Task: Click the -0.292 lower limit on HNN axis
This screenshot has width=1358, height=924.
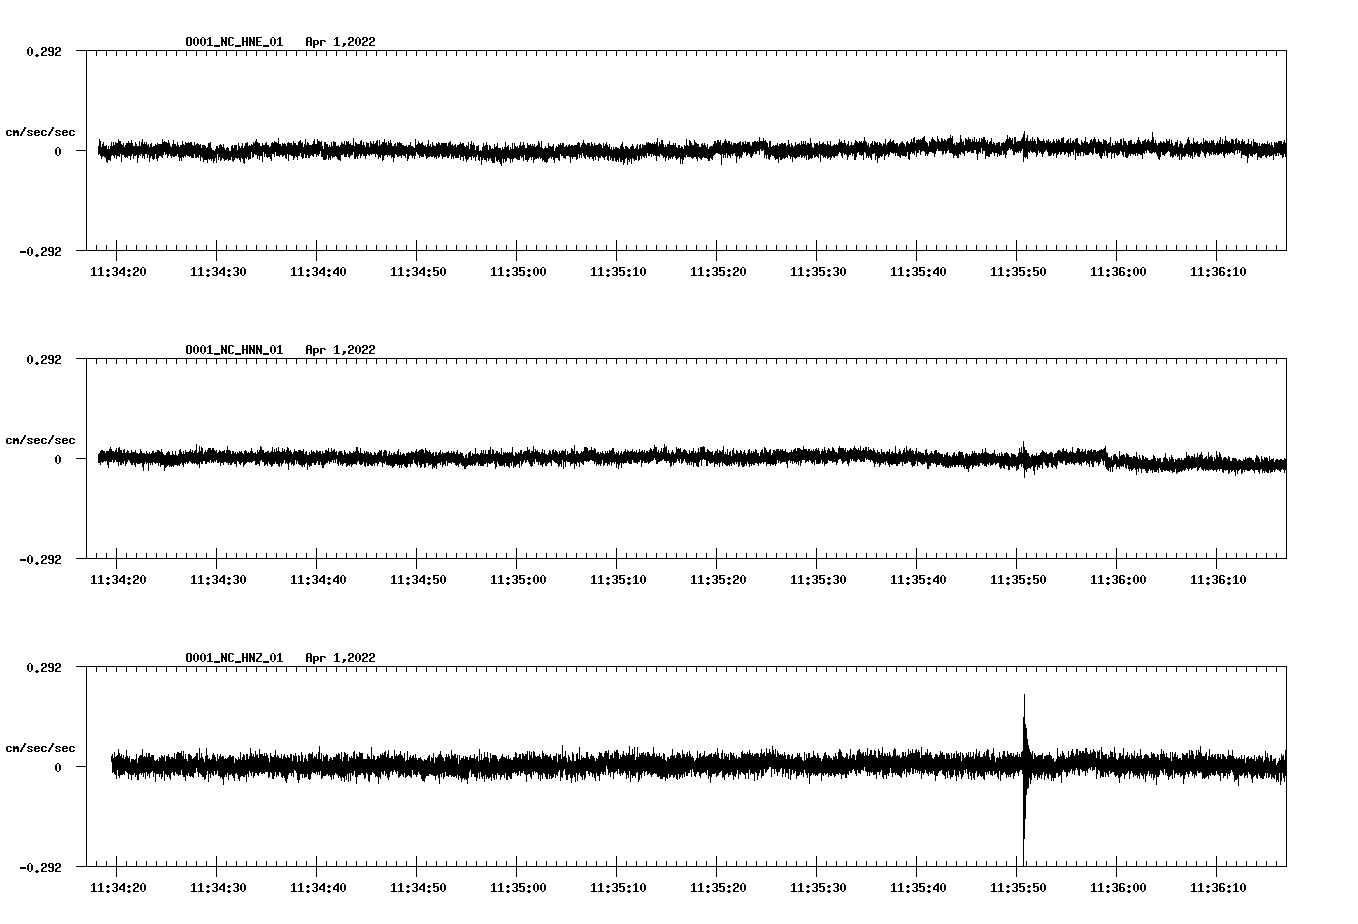Action: [40, 559]
